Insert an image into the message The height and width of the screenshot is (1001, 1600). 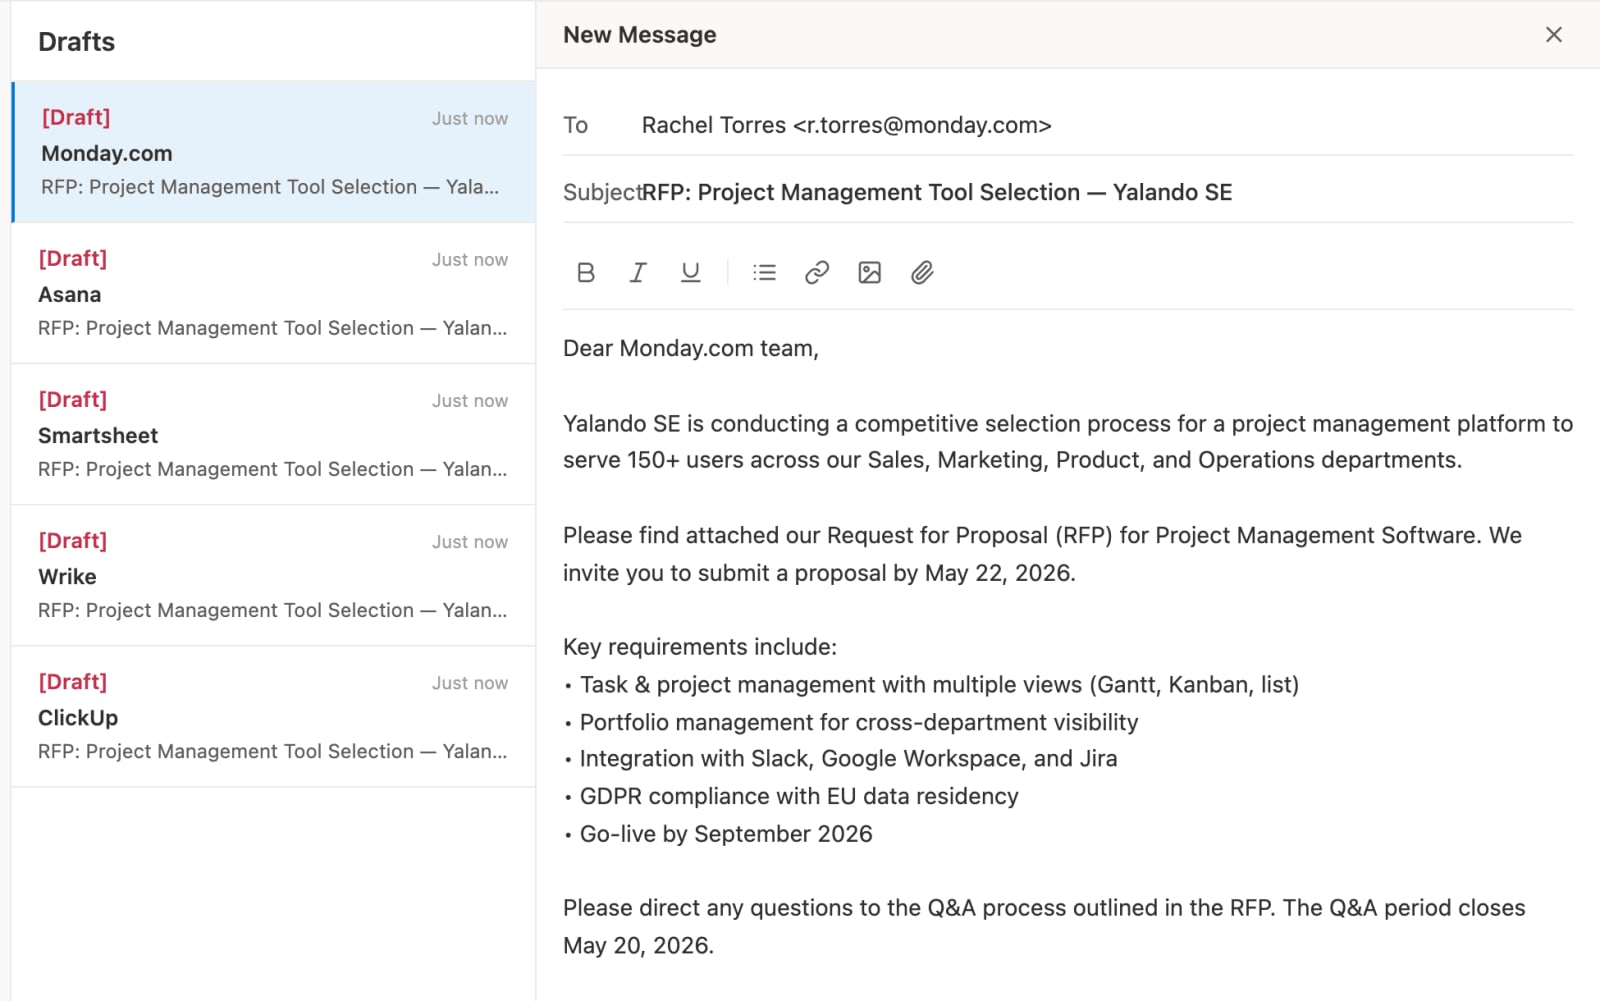pyautogui.click(x=870, y=272)
